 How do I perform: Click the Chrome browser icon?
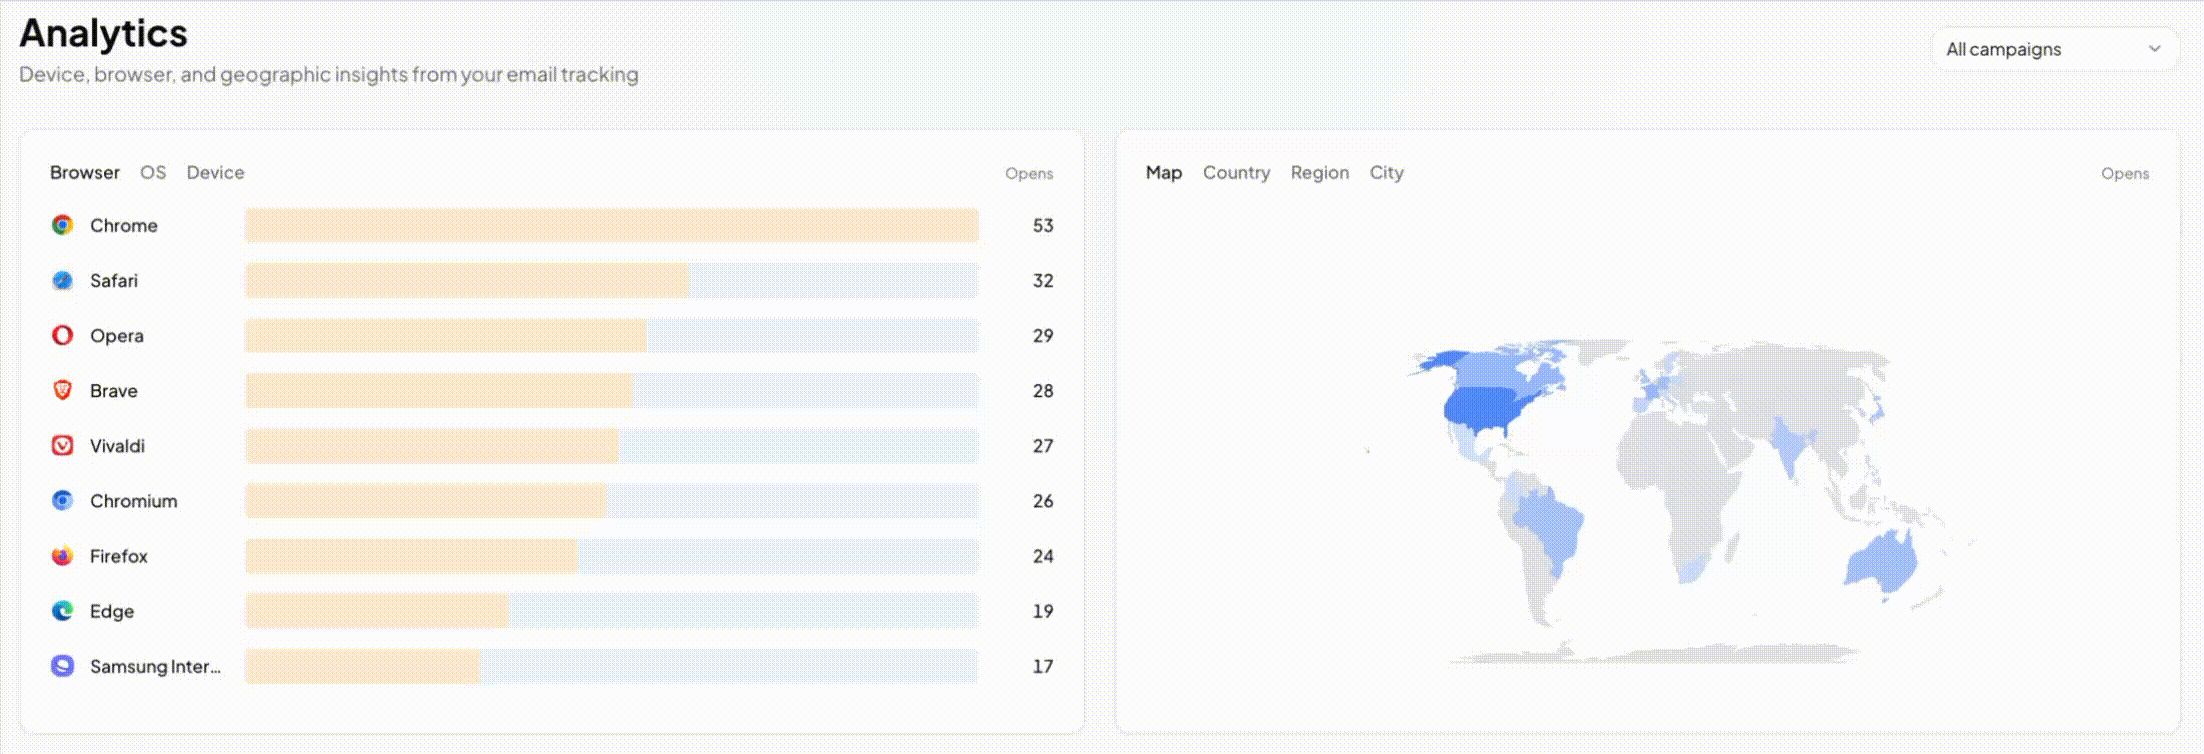[62, 225]
